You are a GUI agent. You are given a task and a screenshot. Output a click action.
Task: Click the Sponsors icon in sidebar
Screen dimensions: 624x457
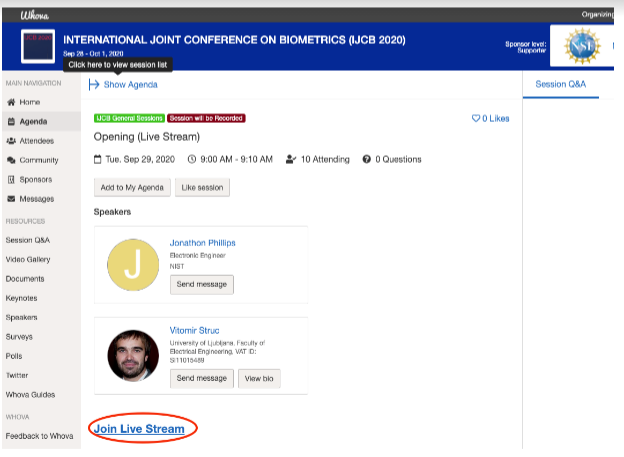click(x=11, y=180)
